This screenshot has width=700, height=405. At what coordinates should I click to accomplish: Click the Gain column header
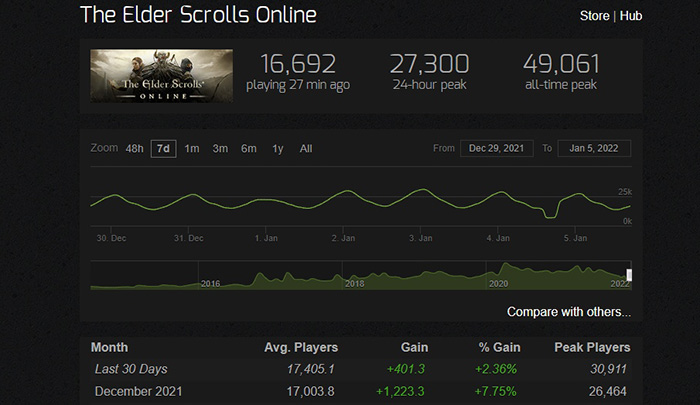[x=414, y=347]
